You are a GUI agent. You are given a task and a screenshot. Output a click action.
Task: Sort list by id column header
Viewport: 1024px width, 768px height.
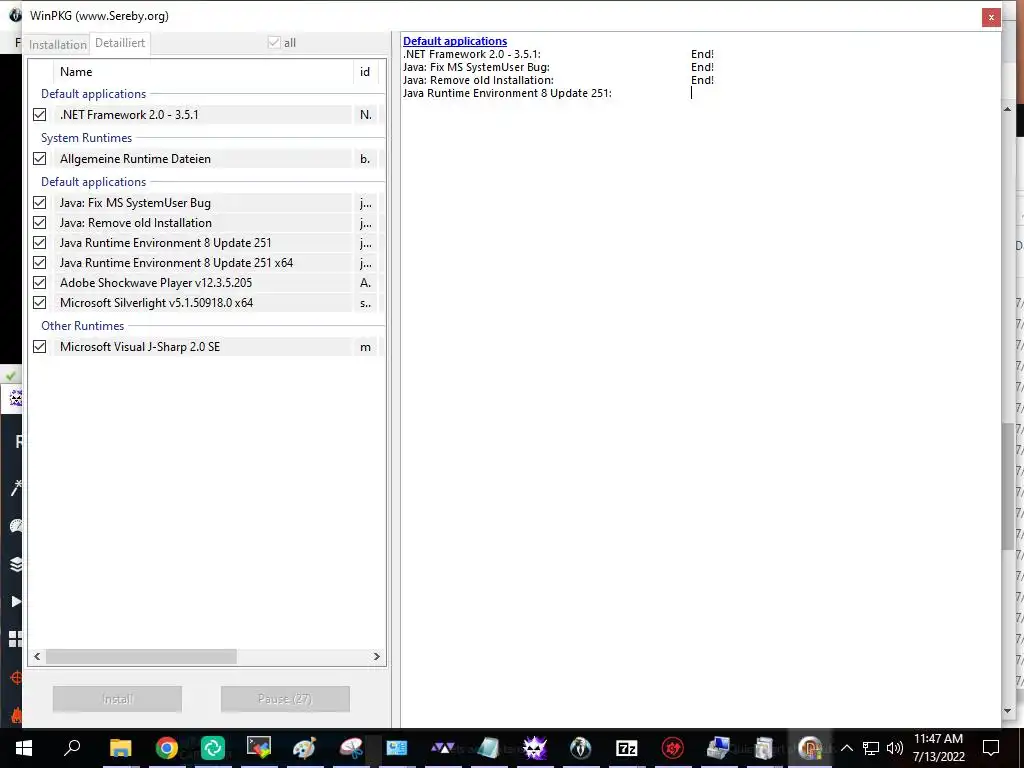(x=365, y=72)
